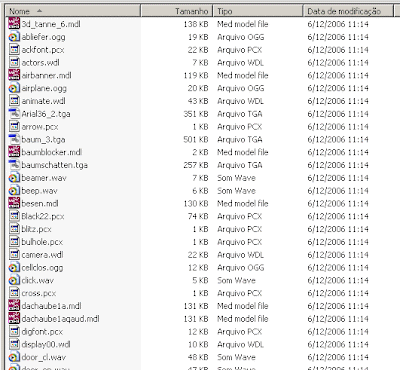This screenshot has width=400, height=370.
Task: Click the 3d_tanne_6.mdl file icon
Action: (14, 24)
